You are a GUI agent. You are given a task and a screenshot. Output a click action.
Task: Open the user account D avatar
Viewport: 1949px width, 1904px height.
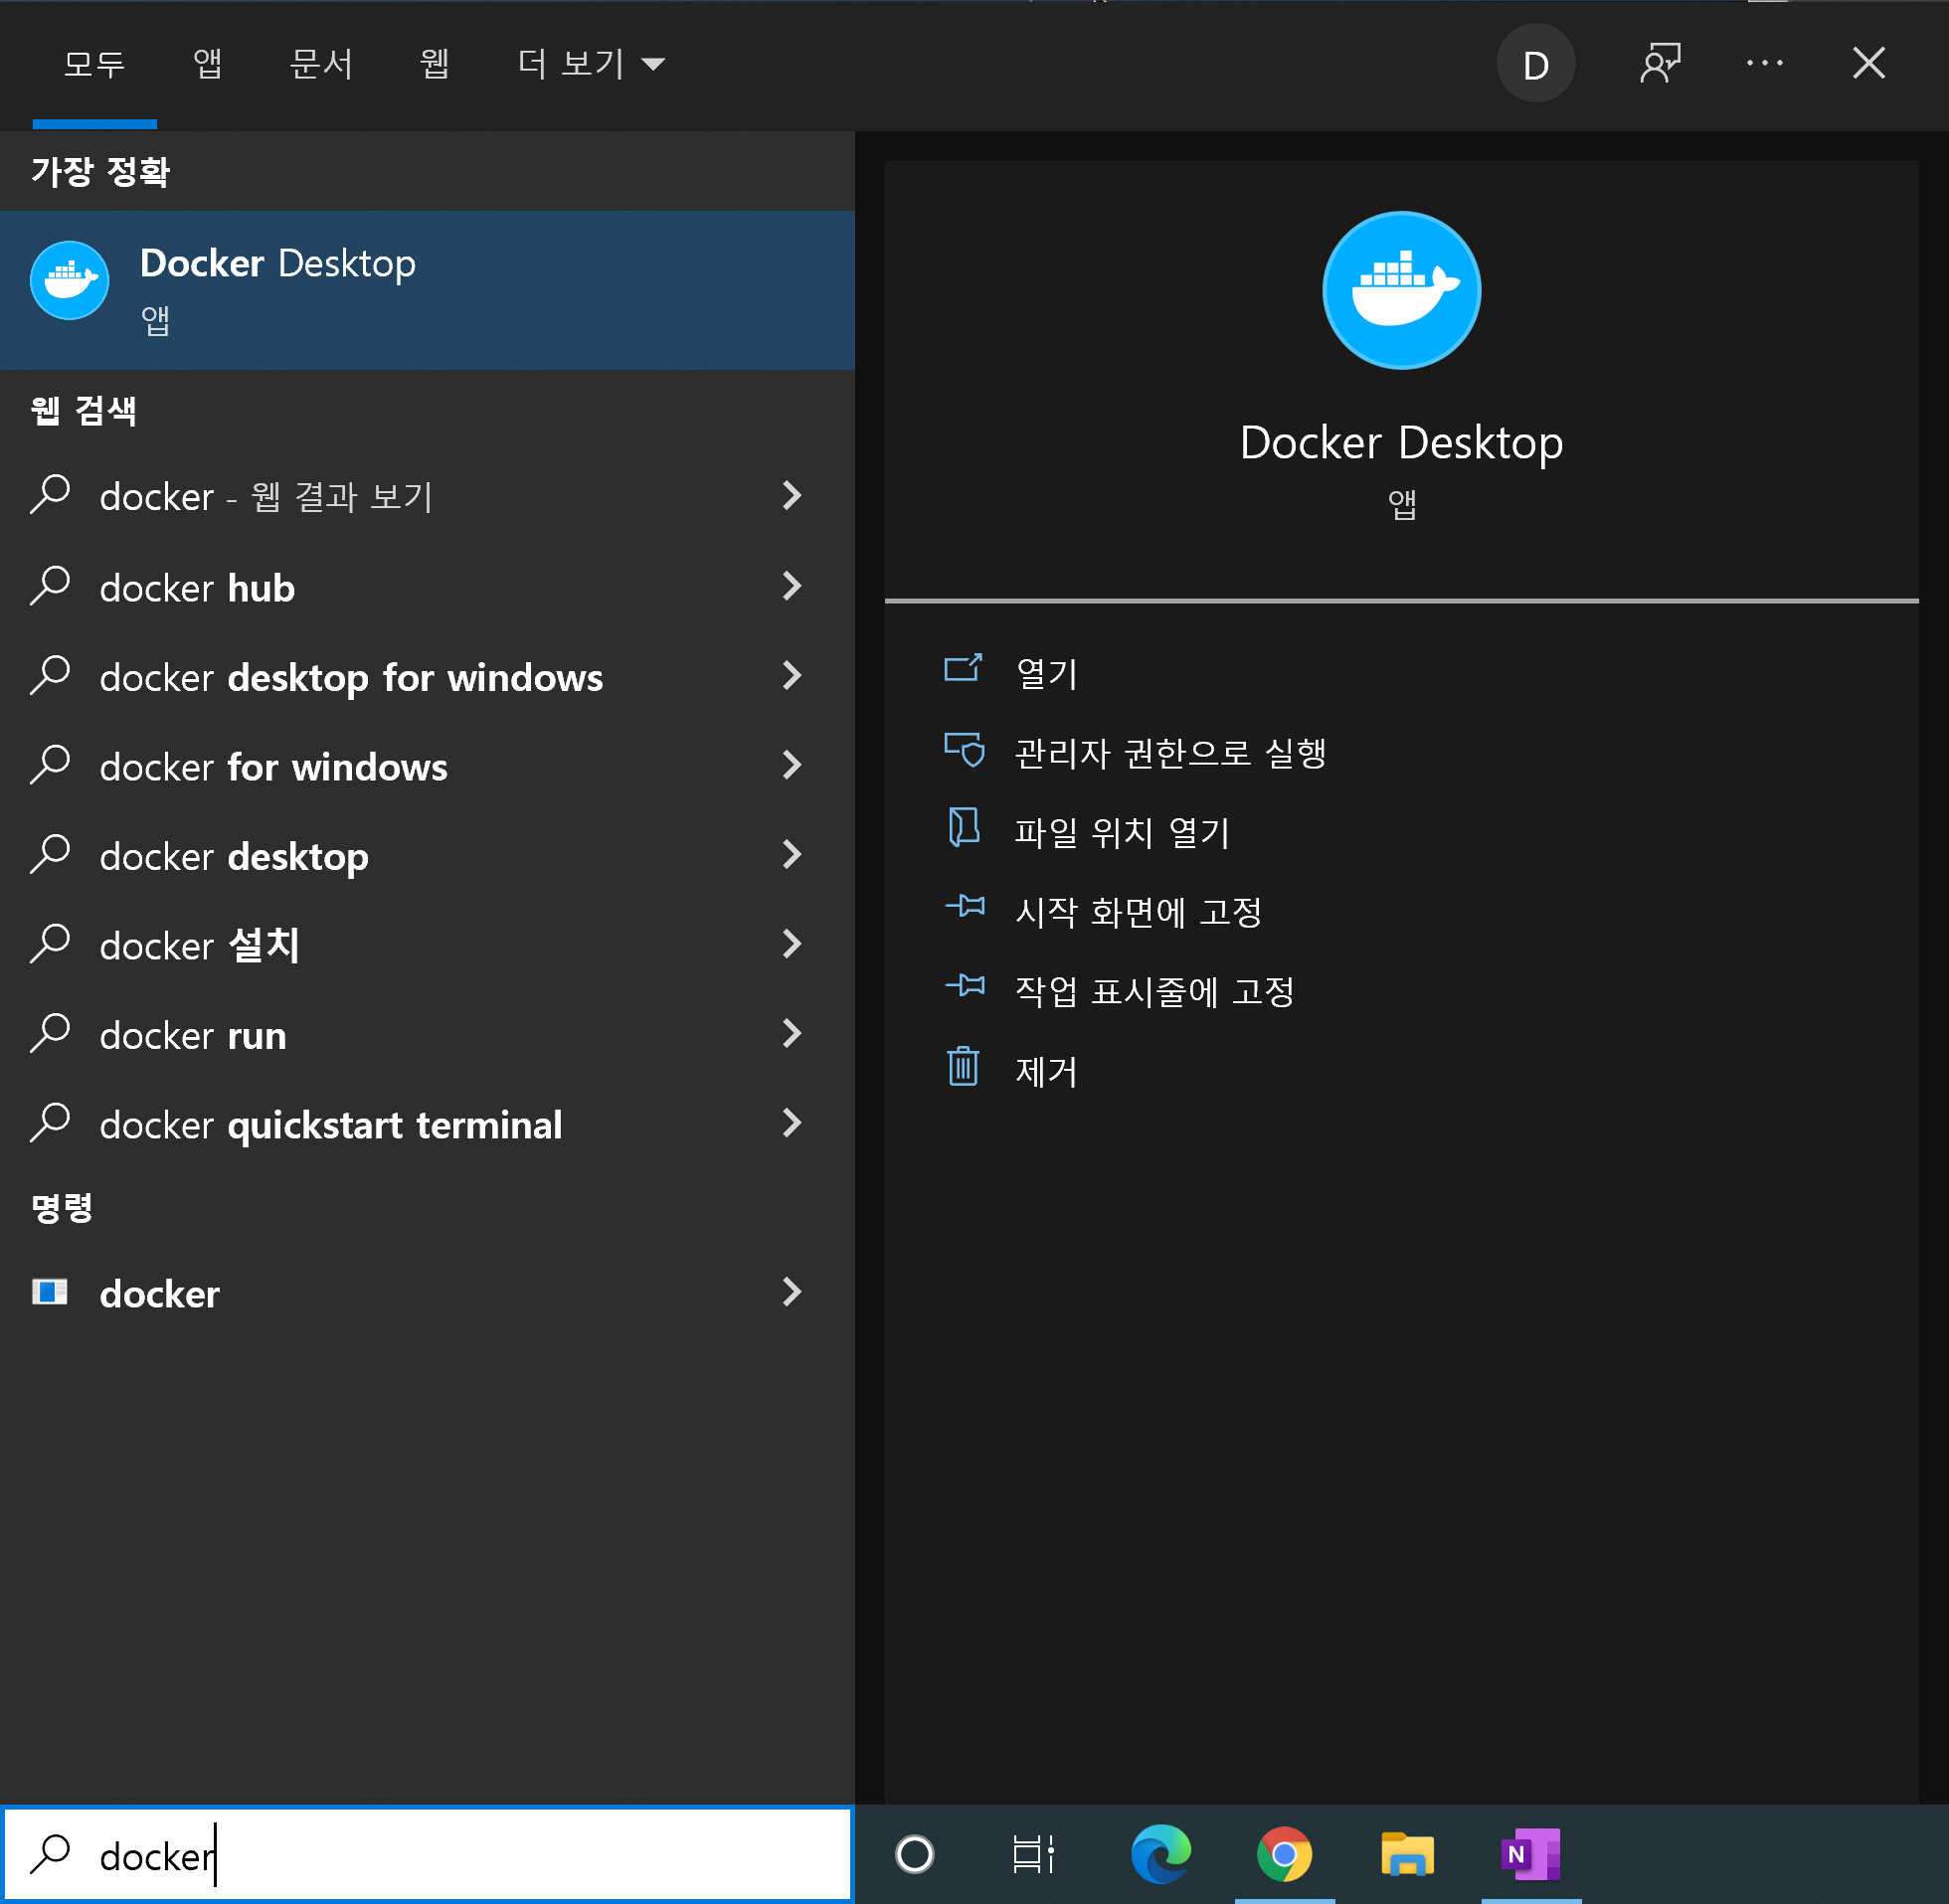tap(1535, 64)
